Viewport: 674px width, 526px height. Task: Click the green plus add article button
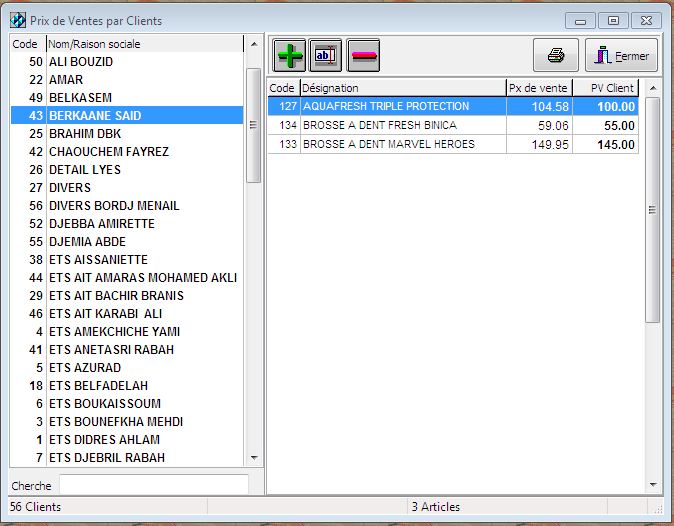tap(289, 55)
